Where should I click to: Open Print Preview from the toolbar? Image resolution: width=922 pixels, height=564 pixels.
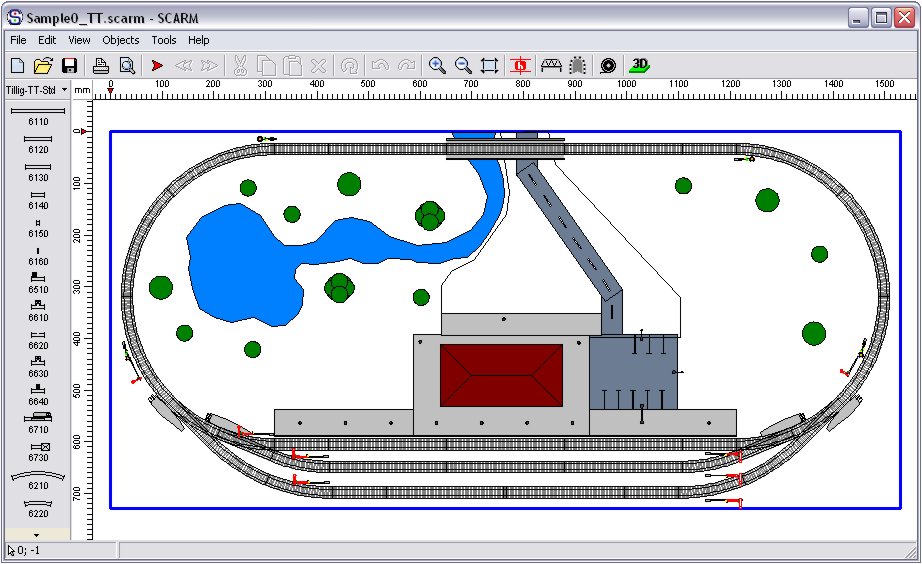click(126, 66)
